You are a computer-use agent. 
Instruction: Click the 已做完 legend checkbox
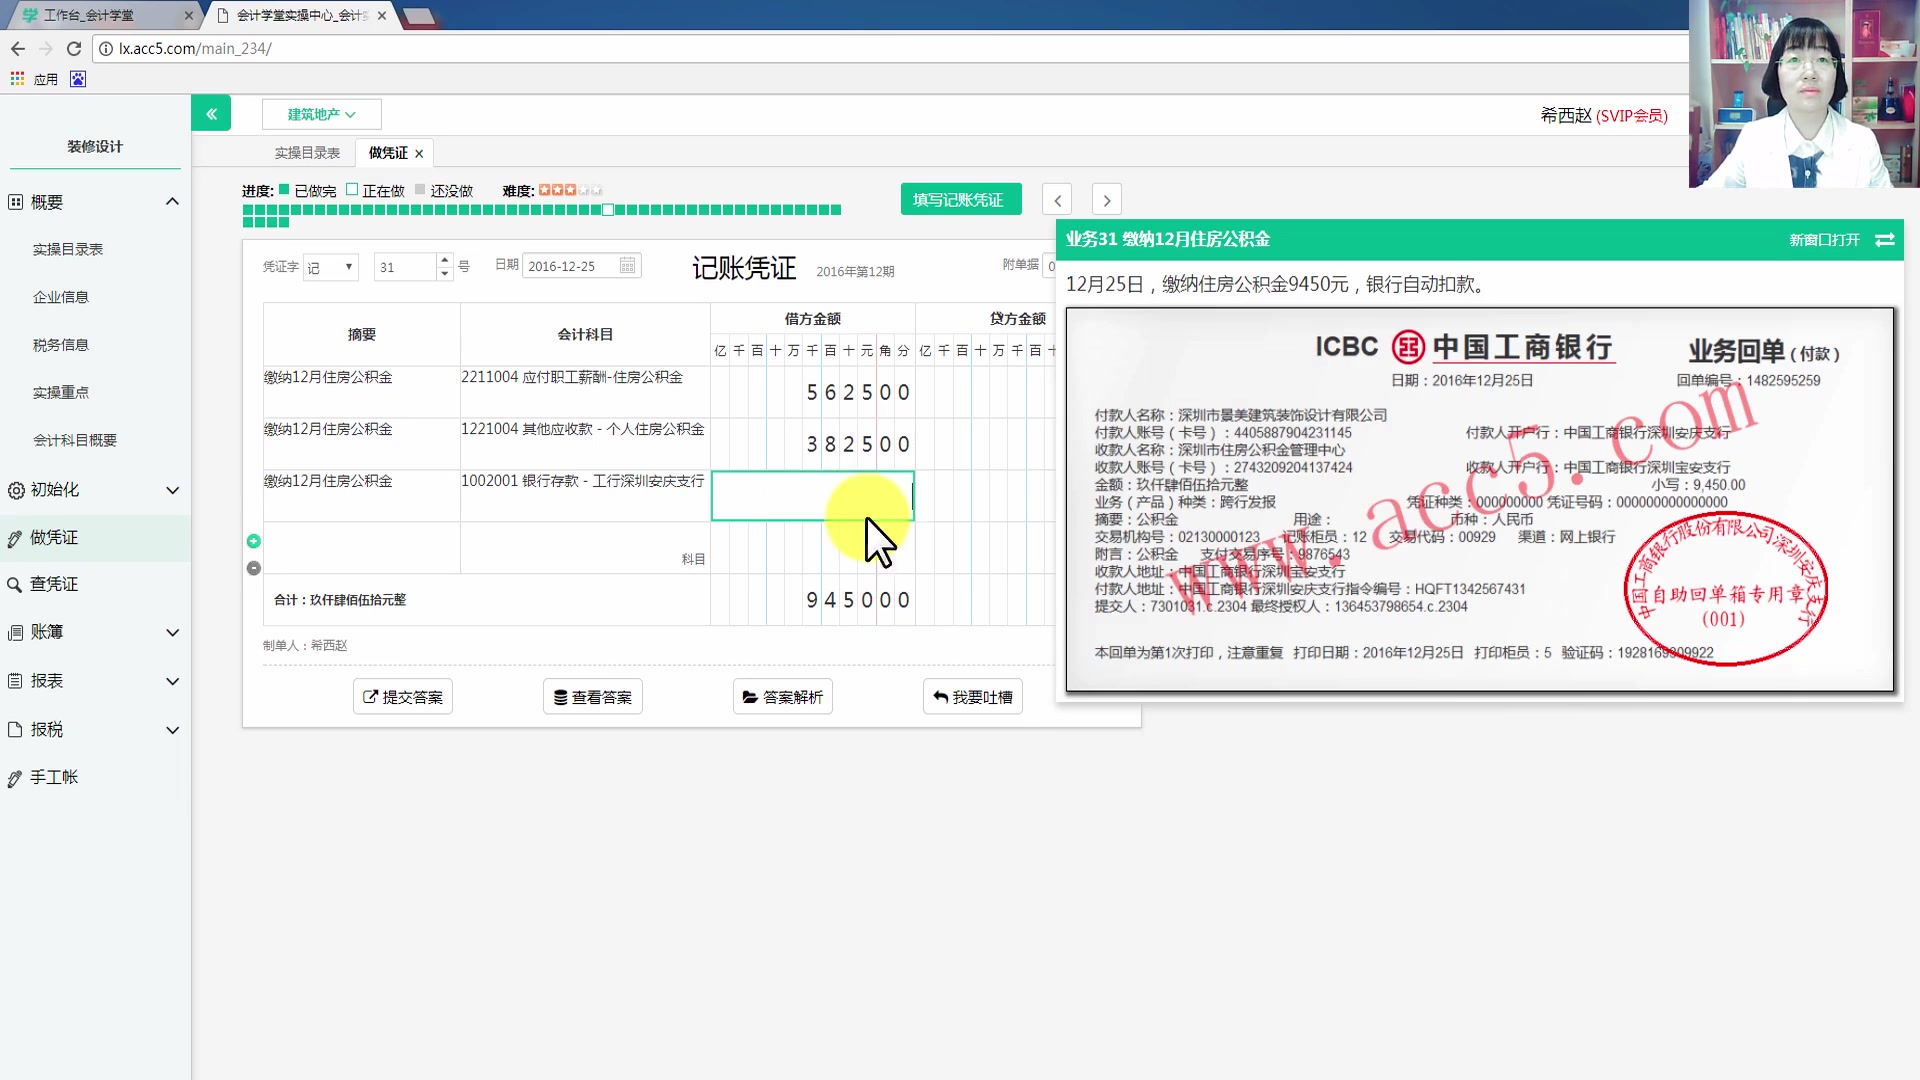(x=283, y=189)
